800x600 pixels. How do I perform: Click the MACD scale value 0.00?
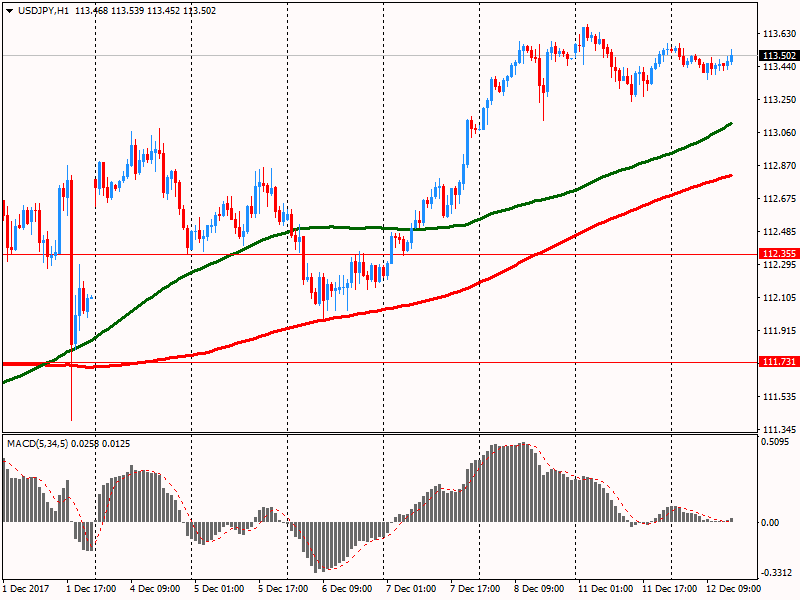click(770, 522)
